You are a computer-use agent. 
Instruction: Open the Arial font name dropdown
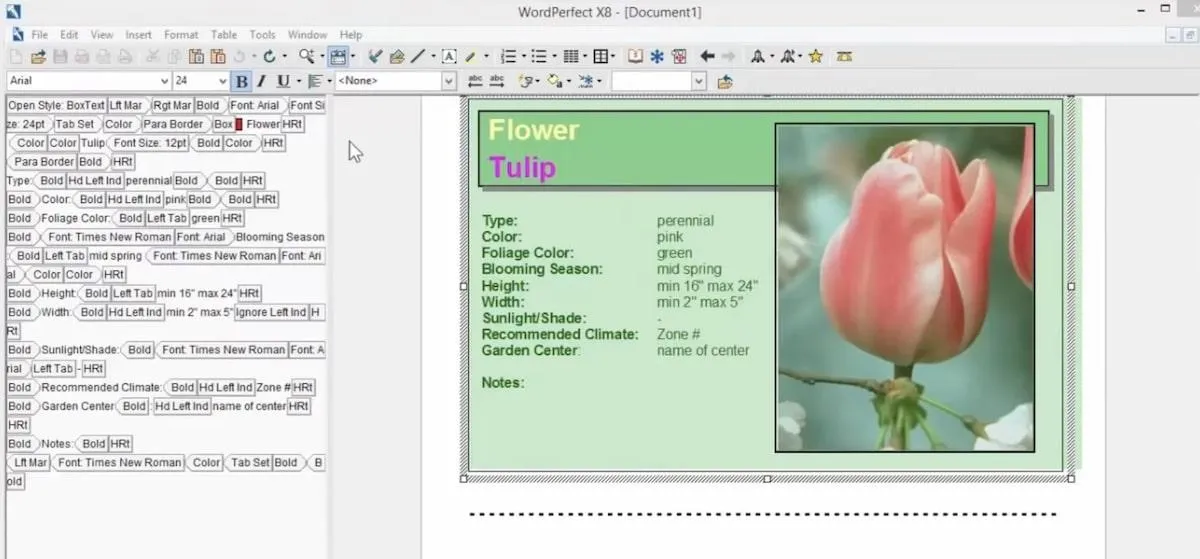tap(164, 81)
